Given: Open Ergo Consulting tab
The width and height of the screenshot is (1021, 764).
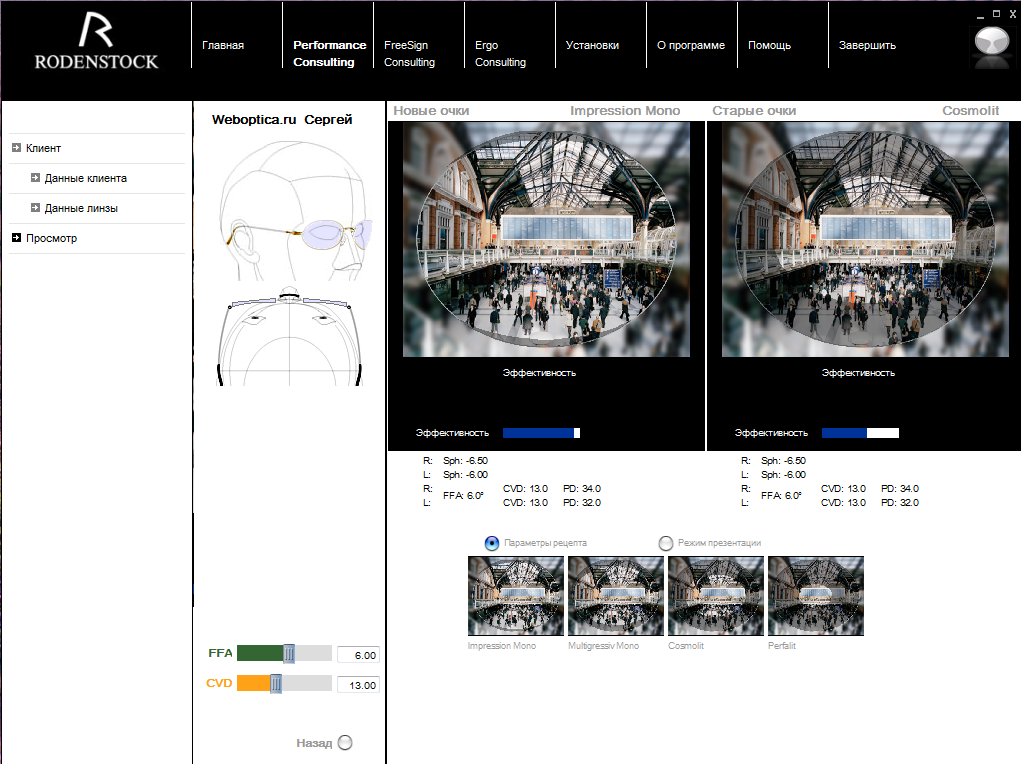Looking at the screenshot, I should (x=500, y=53).
